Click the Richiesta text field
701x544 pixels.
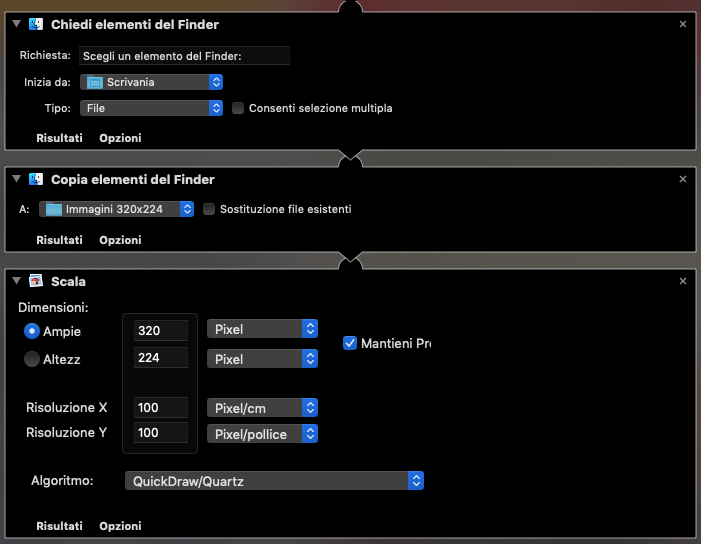(184, 56)
